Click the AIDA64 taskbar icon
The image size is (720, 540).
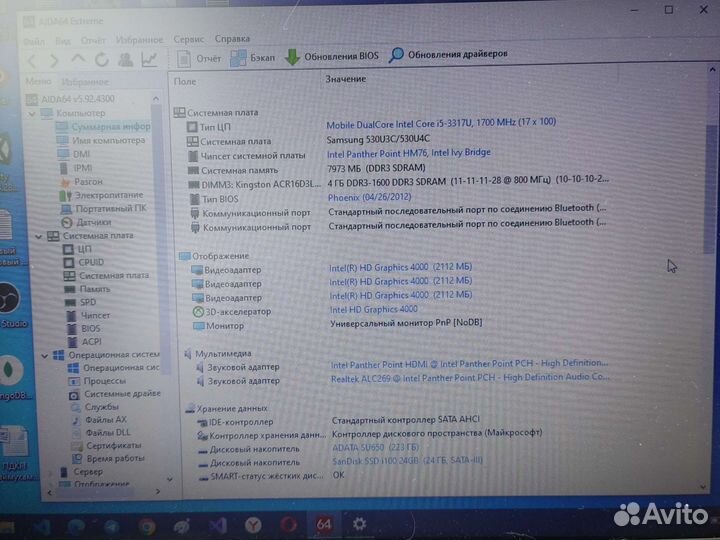click(x=324, y=524)
